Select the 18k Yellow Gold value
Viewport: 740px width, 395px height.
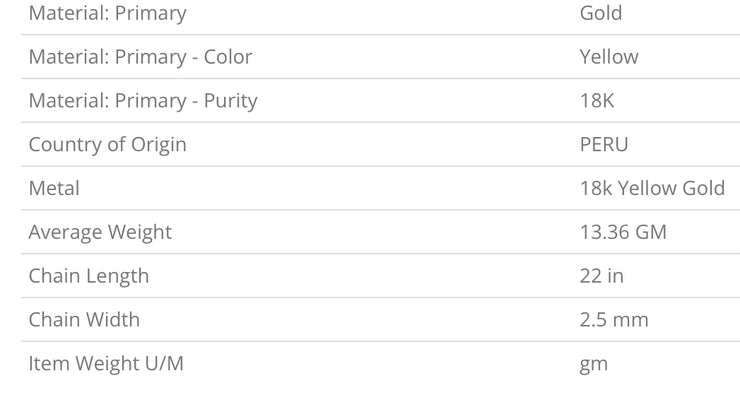652,188
